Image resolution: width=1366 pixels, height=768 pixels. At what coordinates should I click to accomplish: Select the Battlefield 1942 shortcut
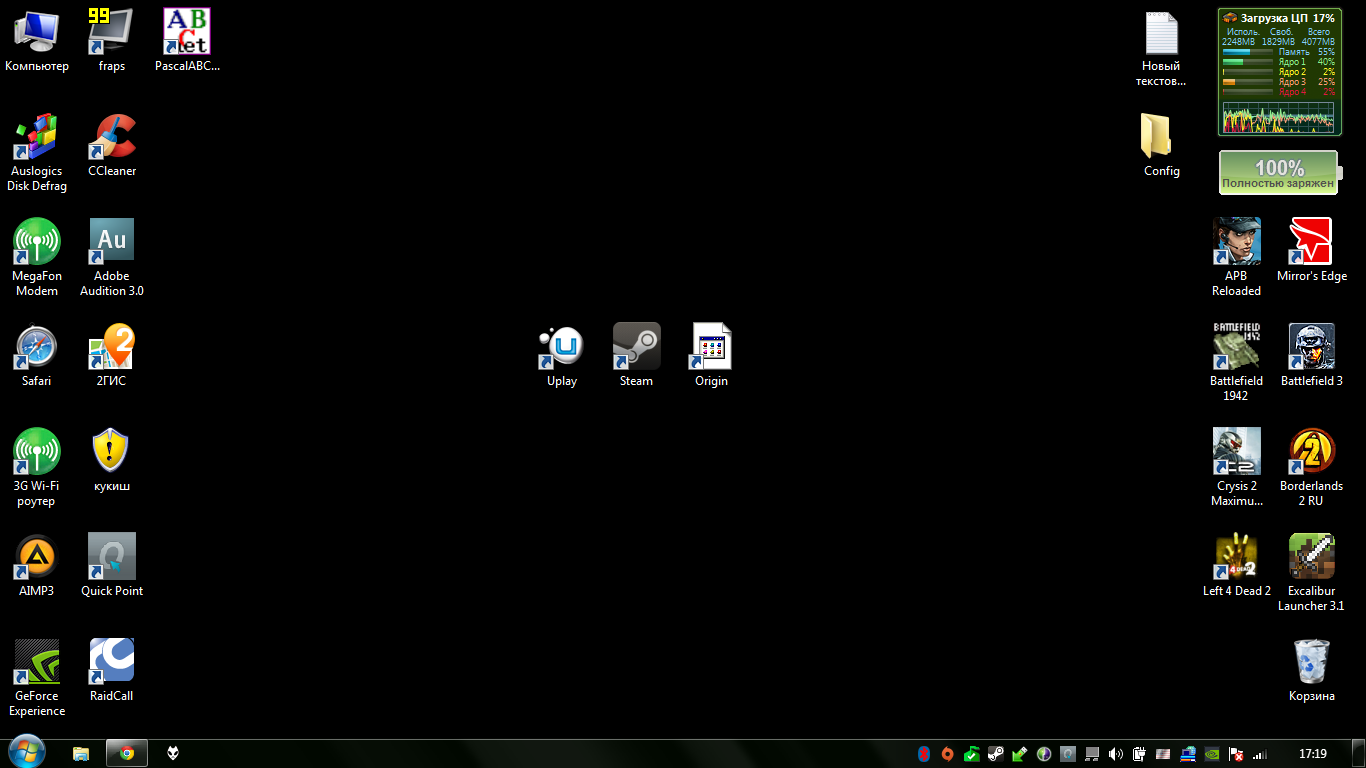[x=1237, y=362]
